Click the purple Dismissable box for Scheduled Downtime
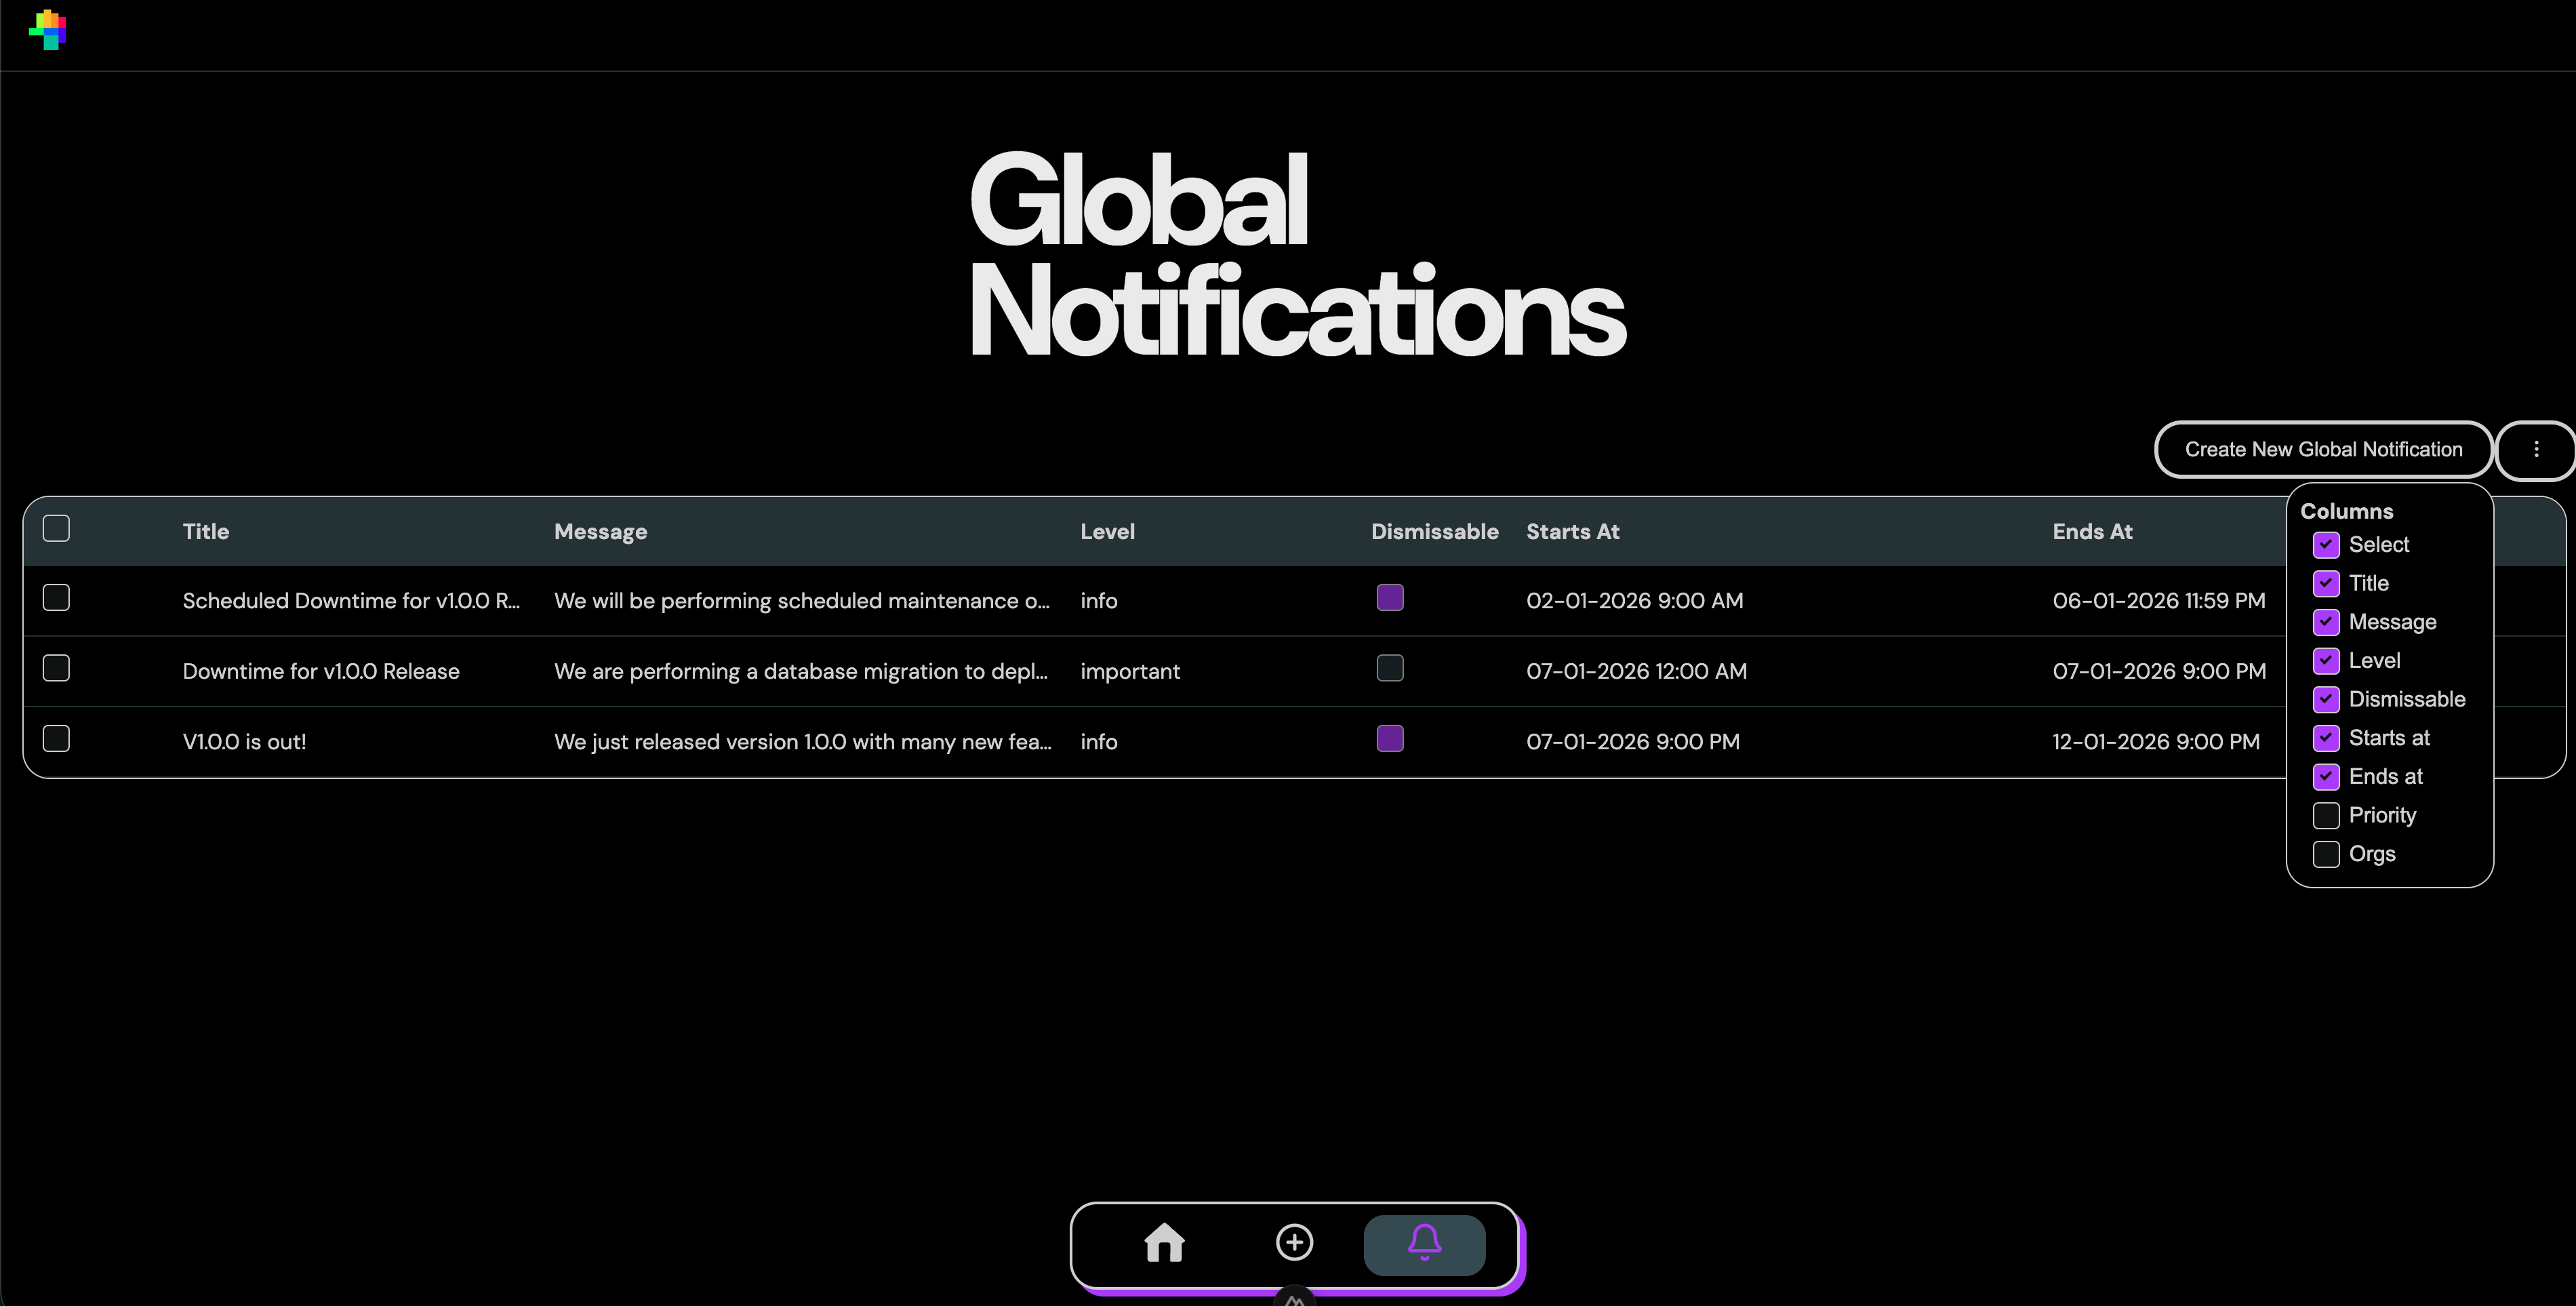Screen dimensions: 2576x1306 (1390, 598)
